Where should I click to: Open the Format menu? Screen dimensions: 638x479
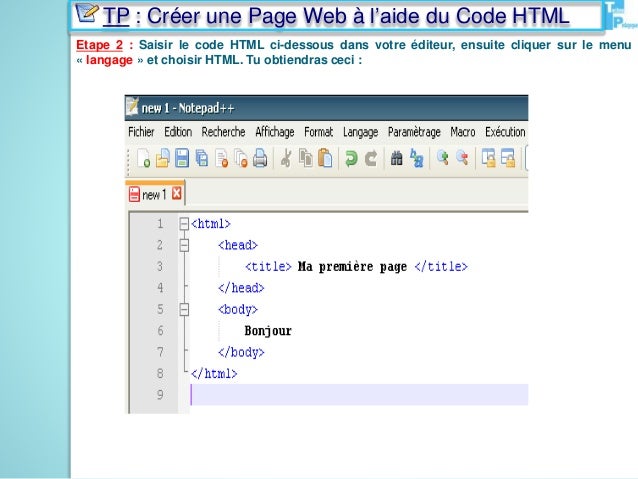(319, 132)
